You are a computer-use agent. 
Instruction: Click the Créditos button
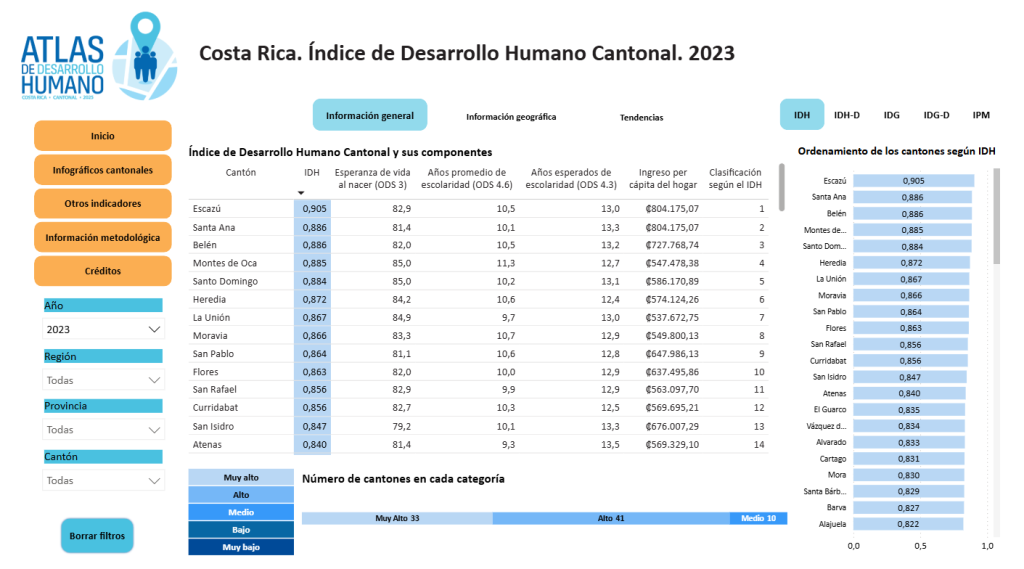click(103, 271)
